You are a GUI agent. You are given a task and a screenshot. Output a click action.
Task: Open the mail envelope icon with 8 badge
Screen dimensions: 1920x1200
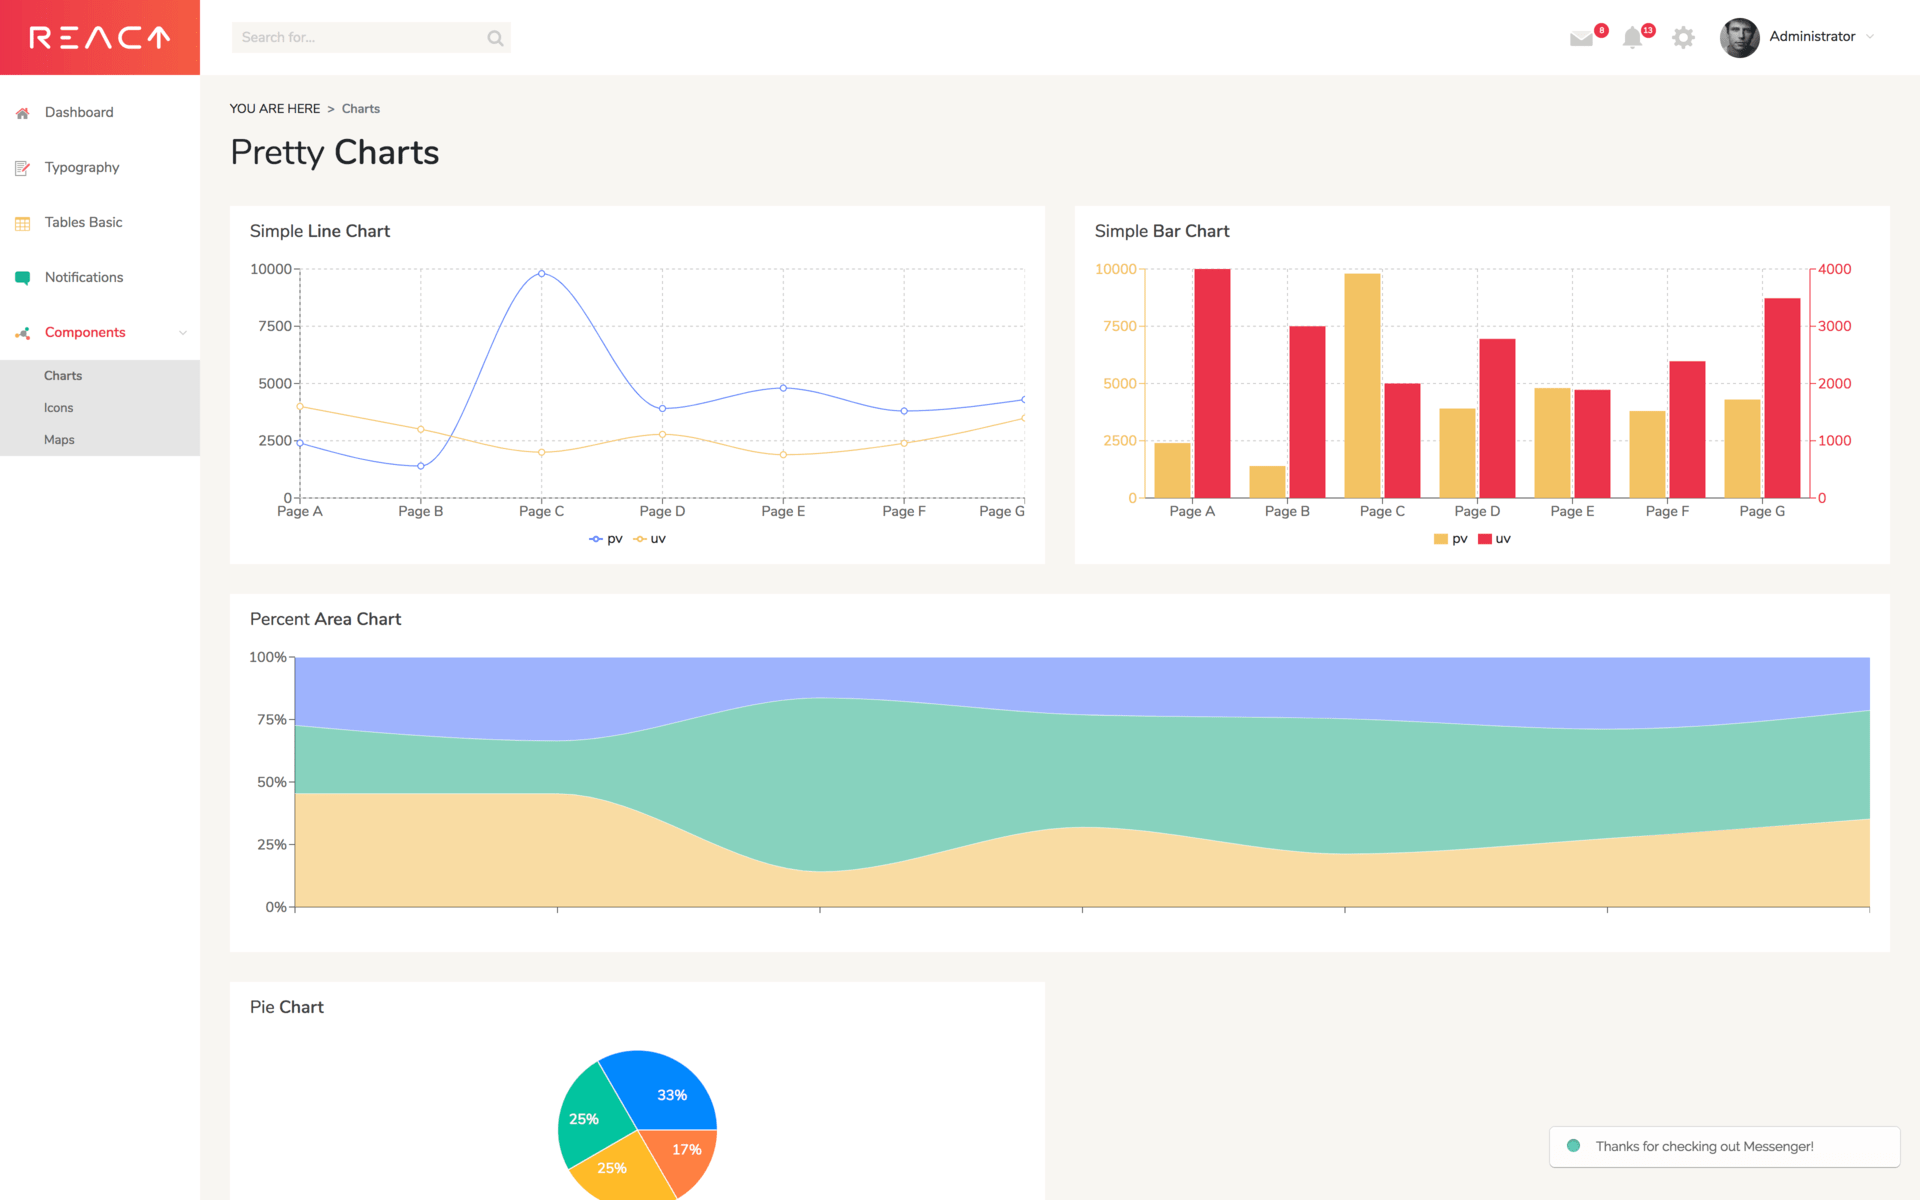pos(1582,38)
